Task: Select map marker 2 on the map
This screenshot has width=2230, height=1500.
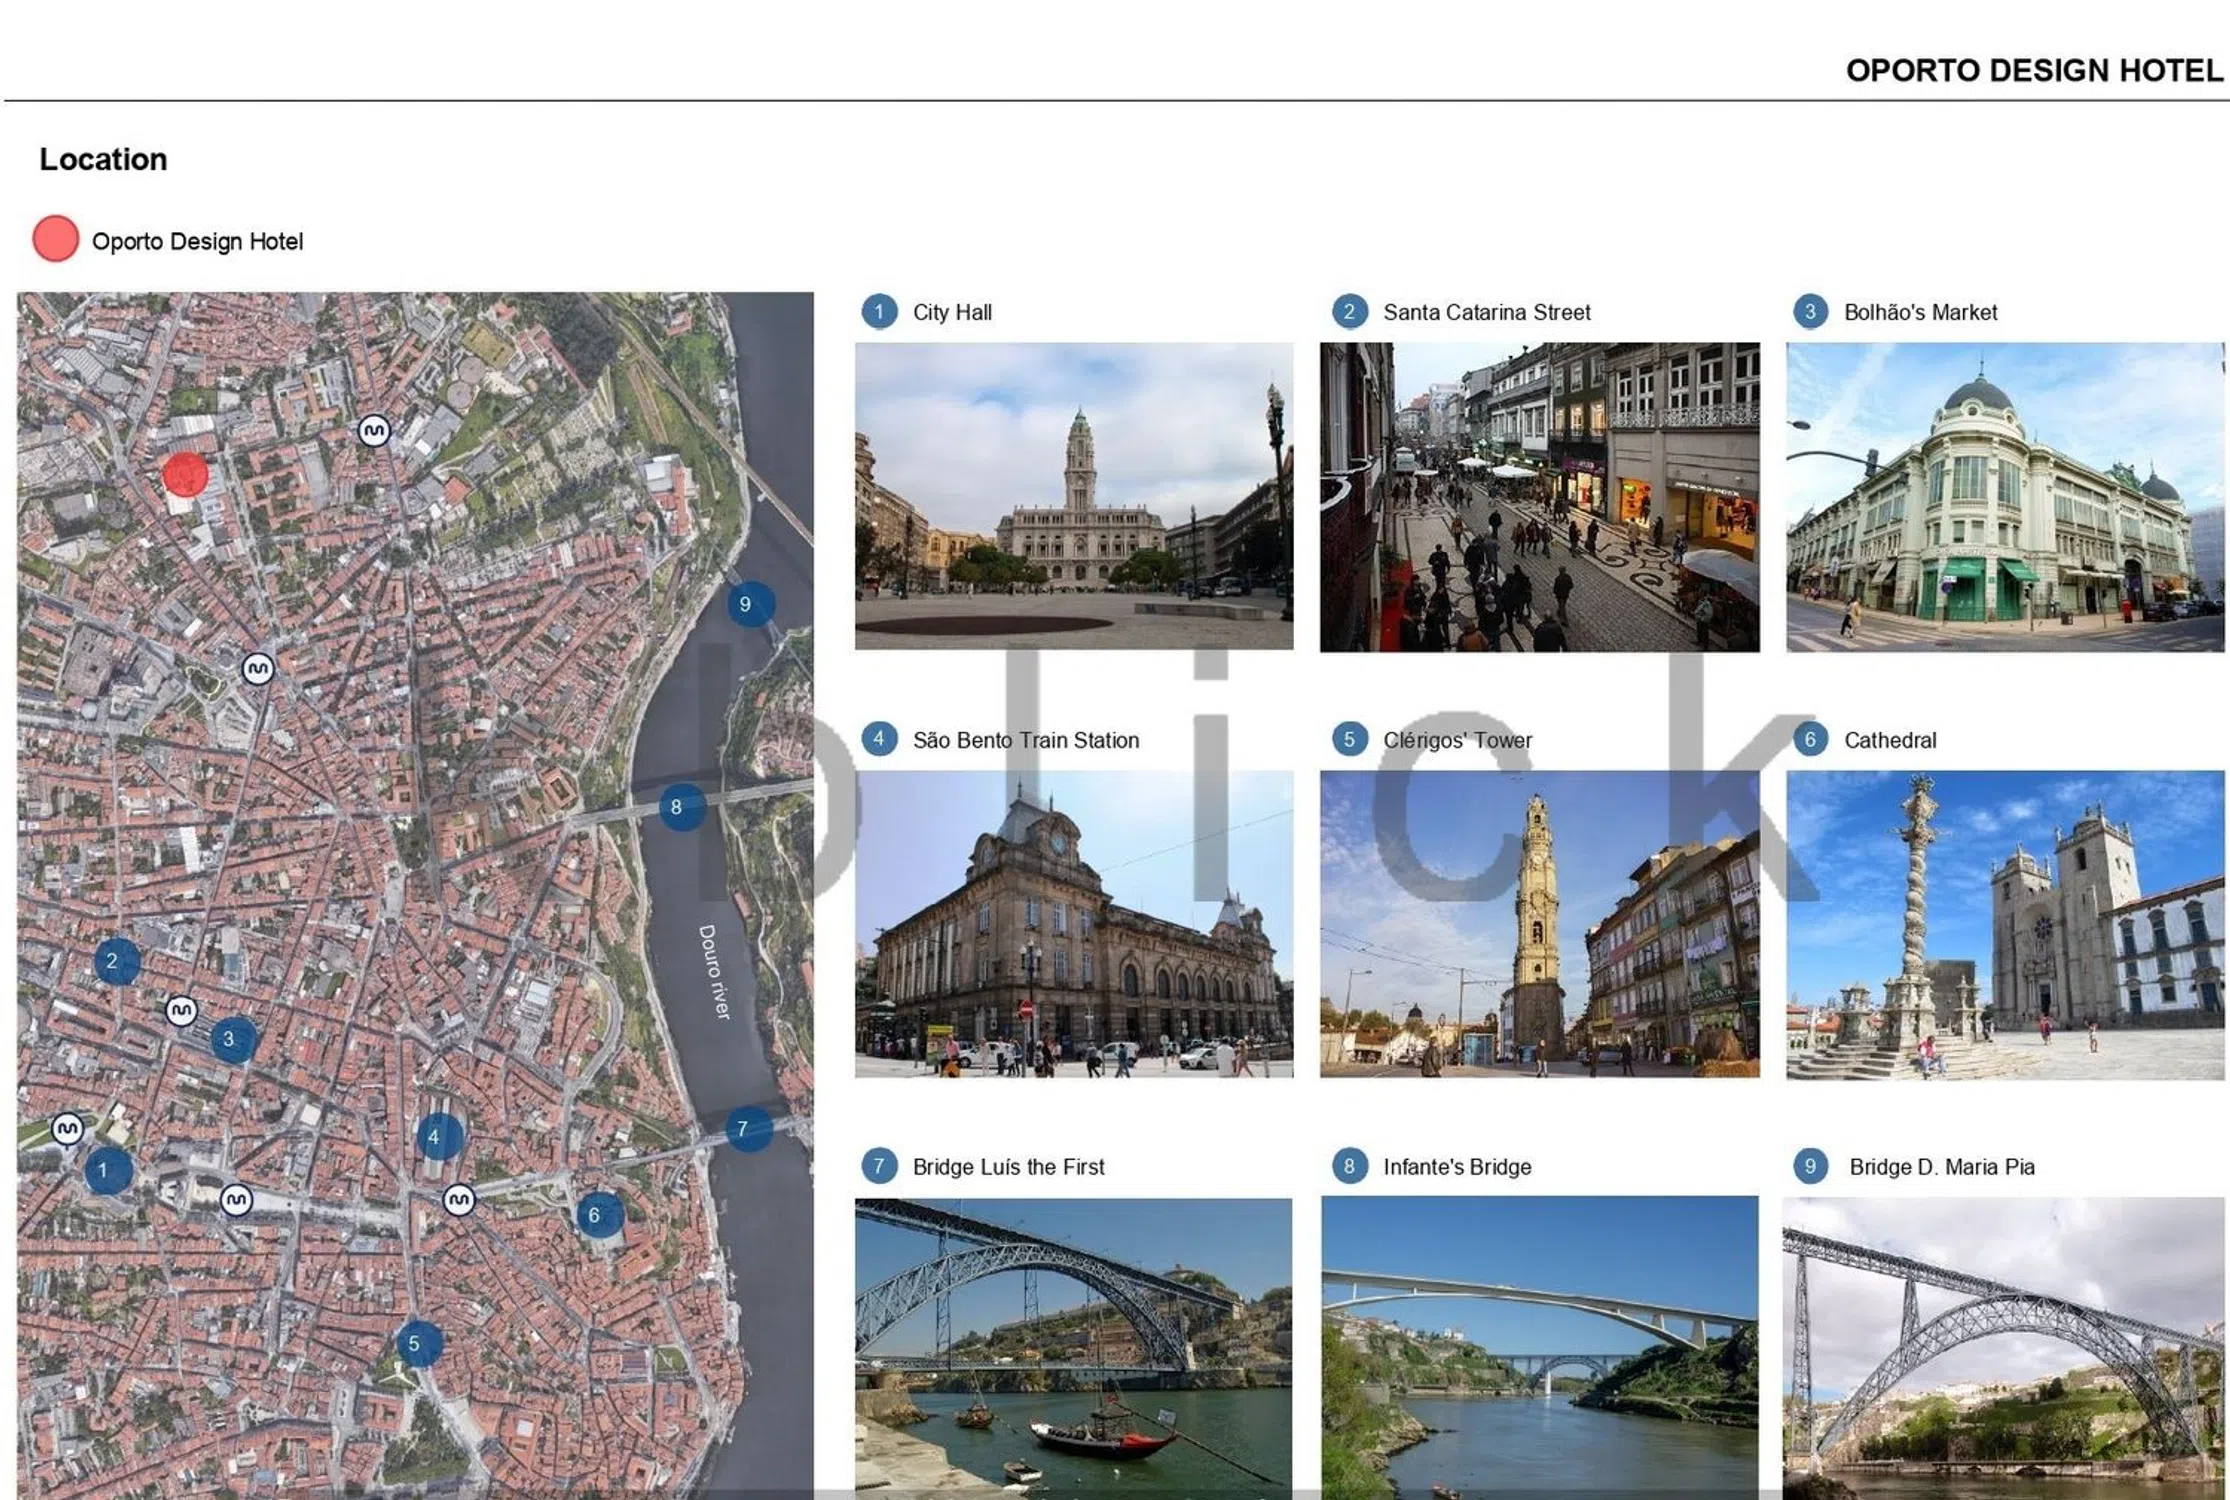Action: (117, 961)
